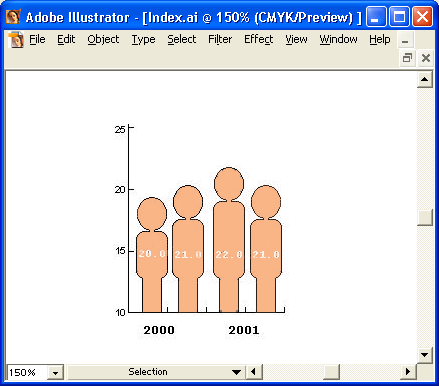
Task: Click the vertical scrollbar up arrow
Action: tap(425, 79)
